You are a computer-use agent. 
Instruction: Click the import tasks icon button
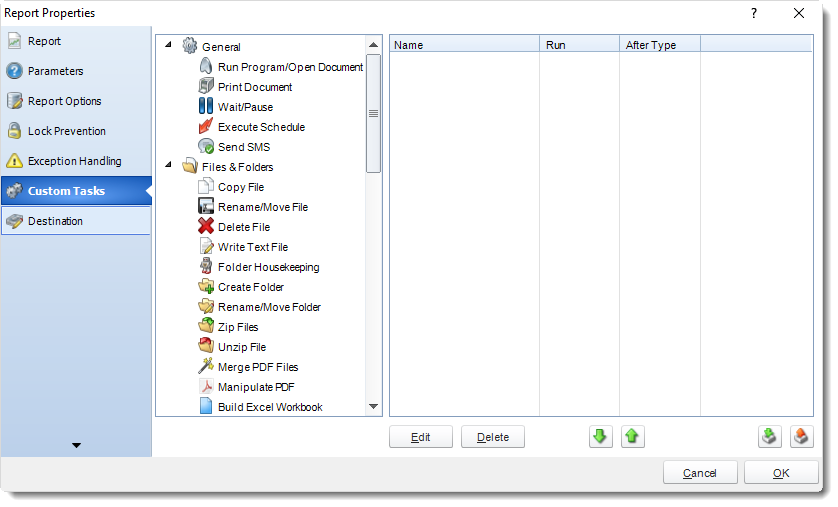tap(769, 437)
